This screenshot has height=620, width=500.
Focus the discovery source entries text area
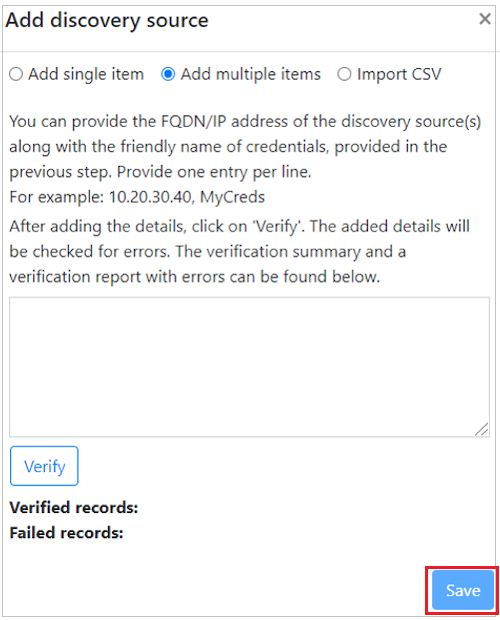[x=249, y=367]
